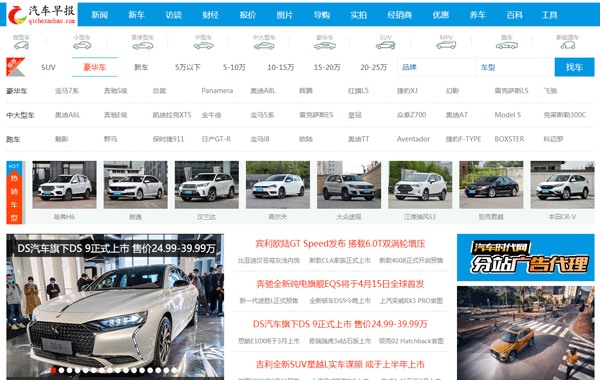Select the 小型车 car category icon
Screen dimensions: 600x380
[82, 42]
